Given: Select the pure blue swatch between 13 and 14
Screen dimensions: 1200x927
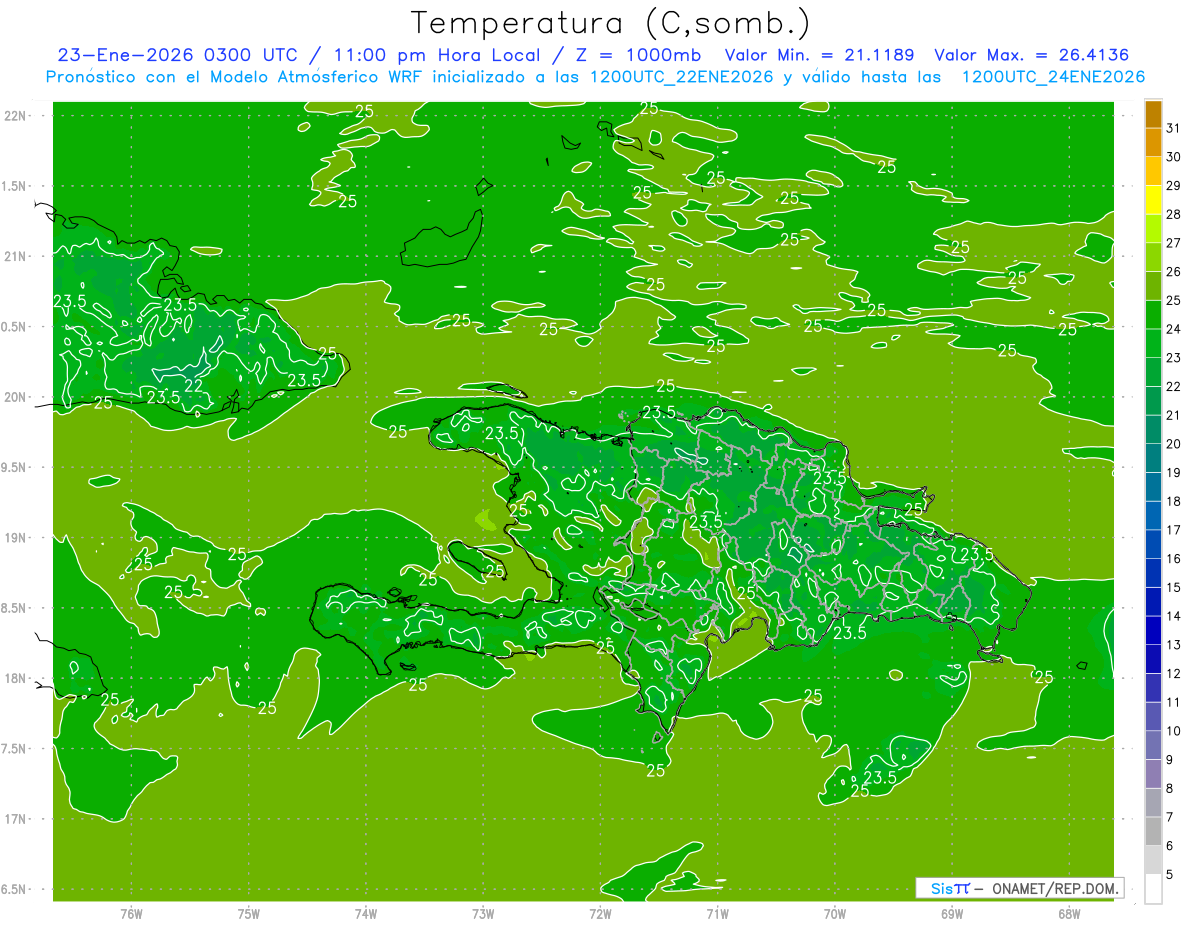Looking at the screenshot, I should pos(1153,631).
